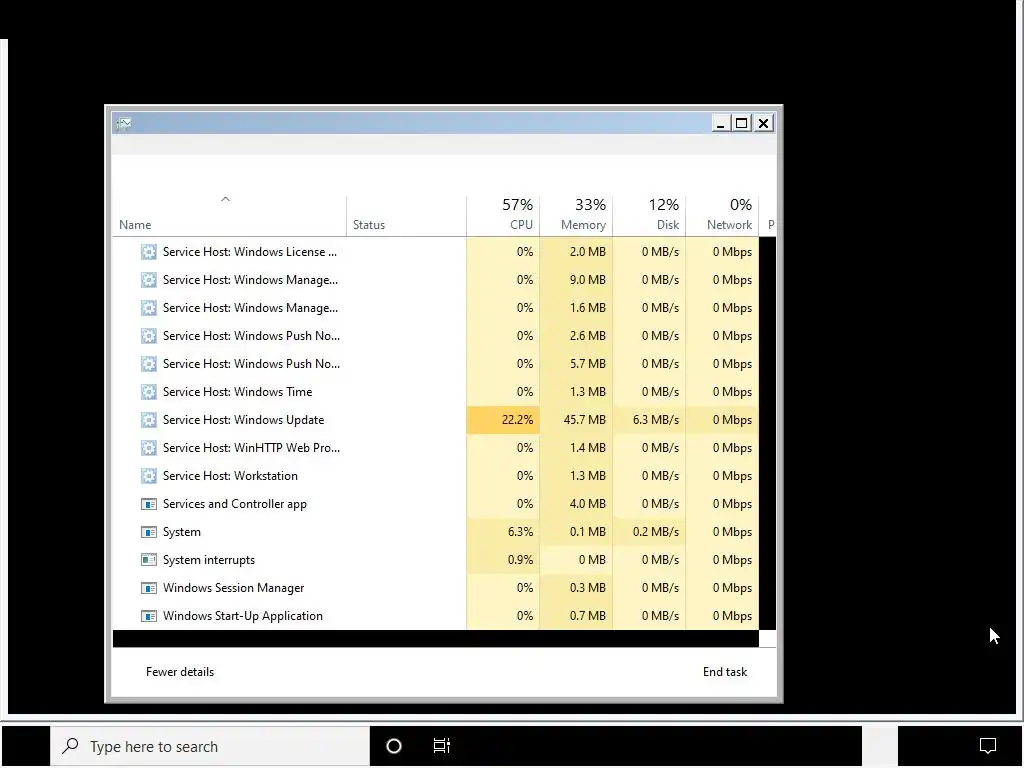Click the 6.3 MB/s disk value

(x=656, y=420)
